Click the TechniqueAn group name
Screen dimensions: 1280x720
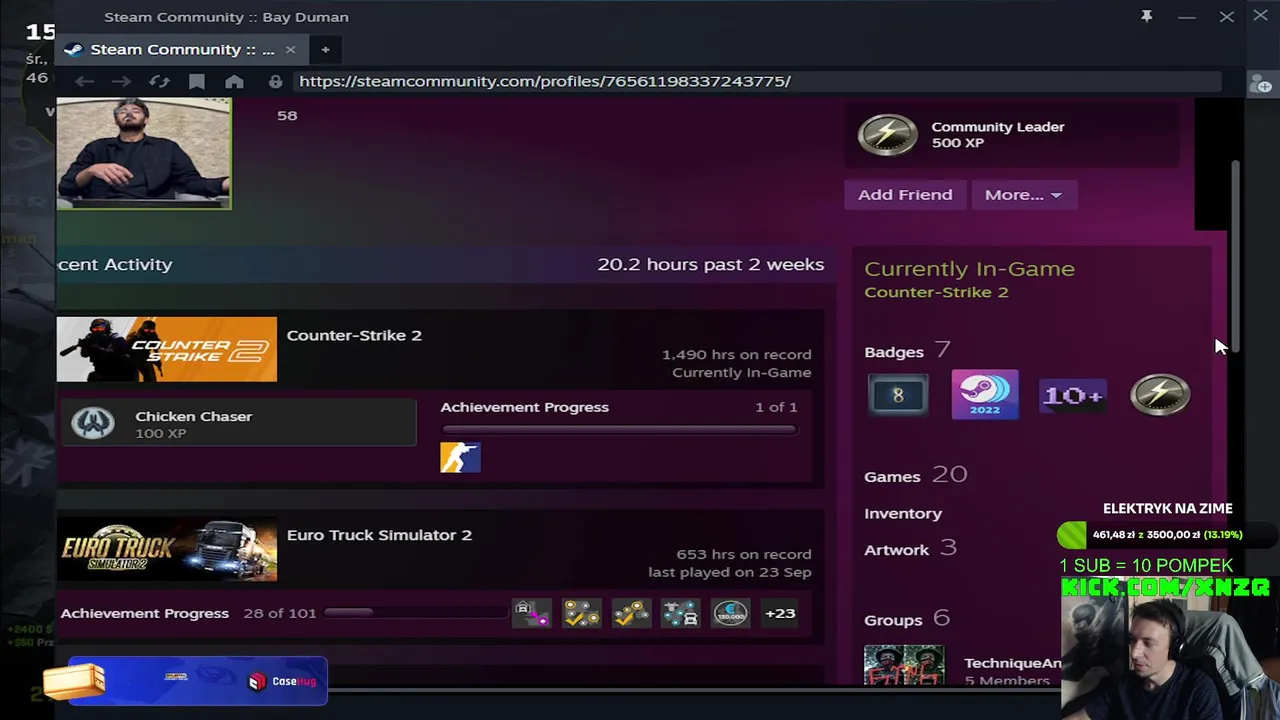pyautogui.click(x=1012, y=663)
